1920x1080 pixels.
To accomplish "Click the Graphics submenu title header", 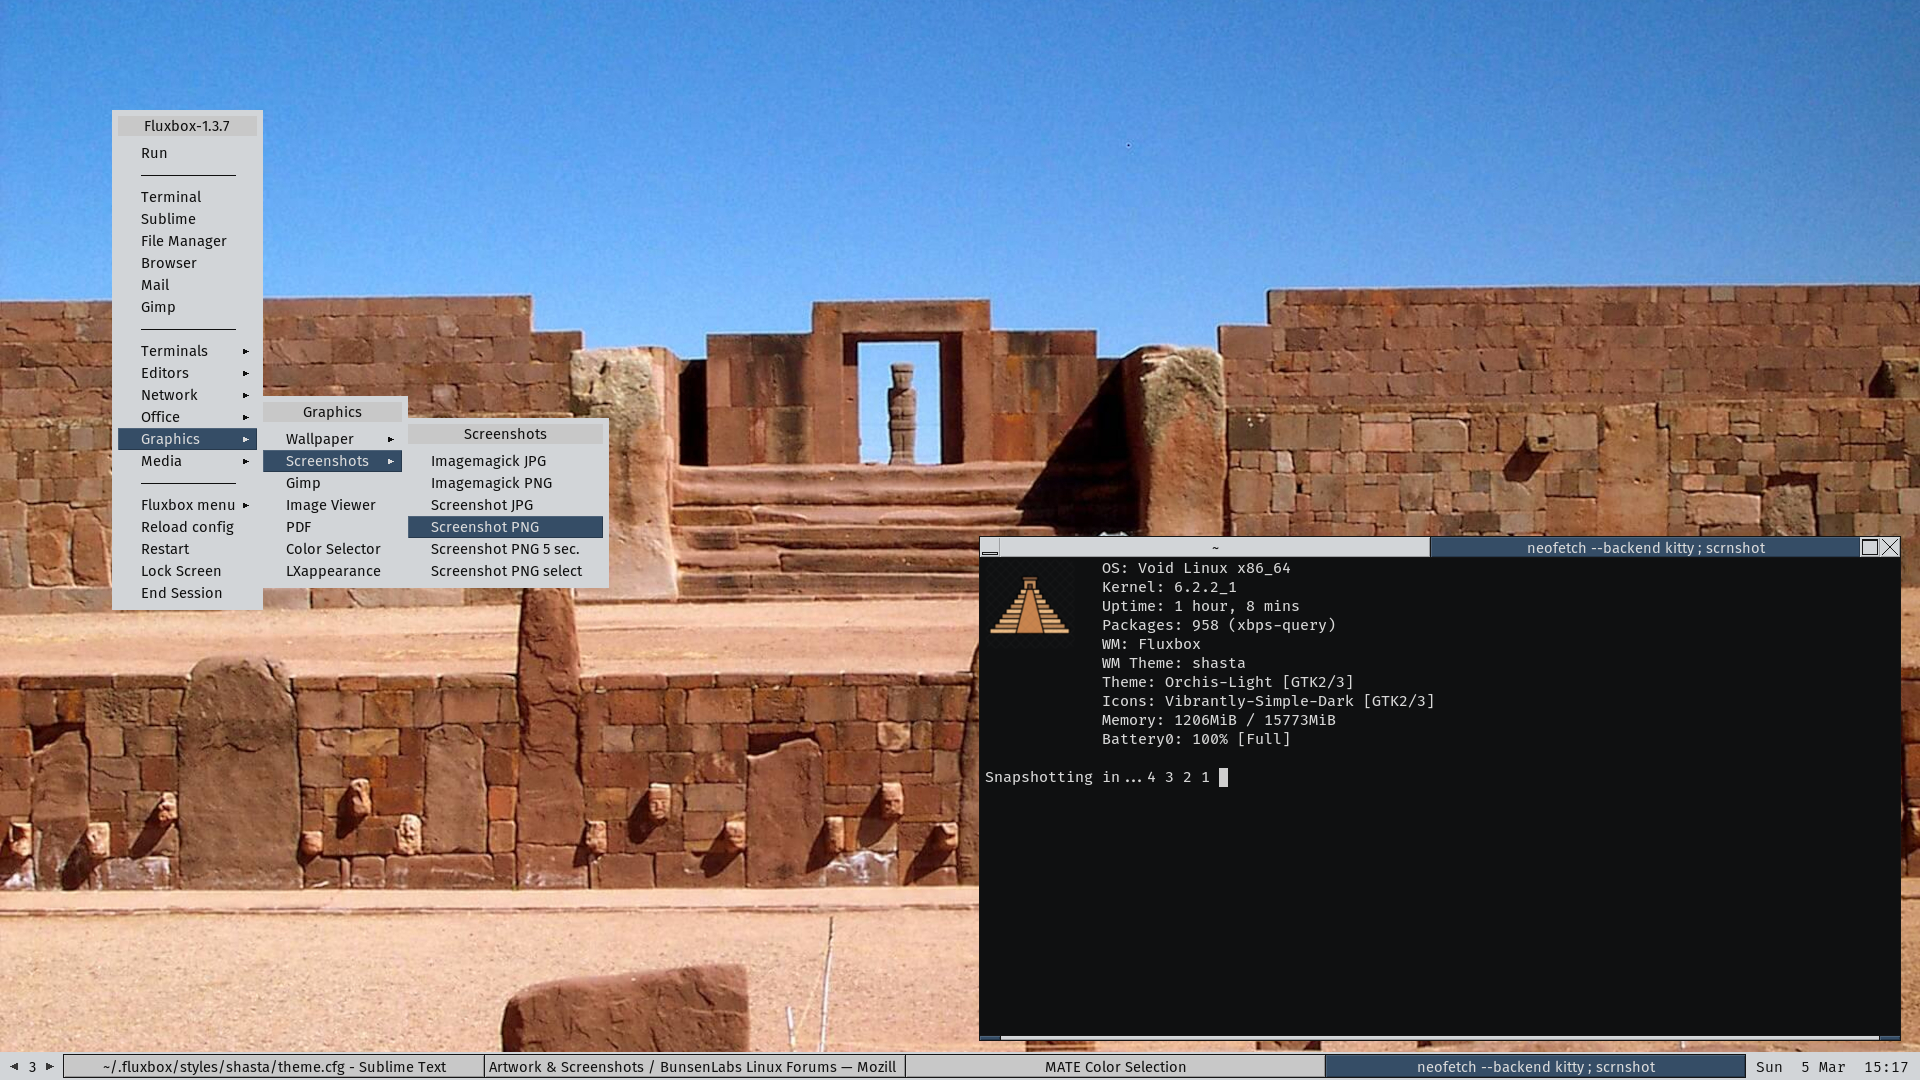I will coord(332,412).
